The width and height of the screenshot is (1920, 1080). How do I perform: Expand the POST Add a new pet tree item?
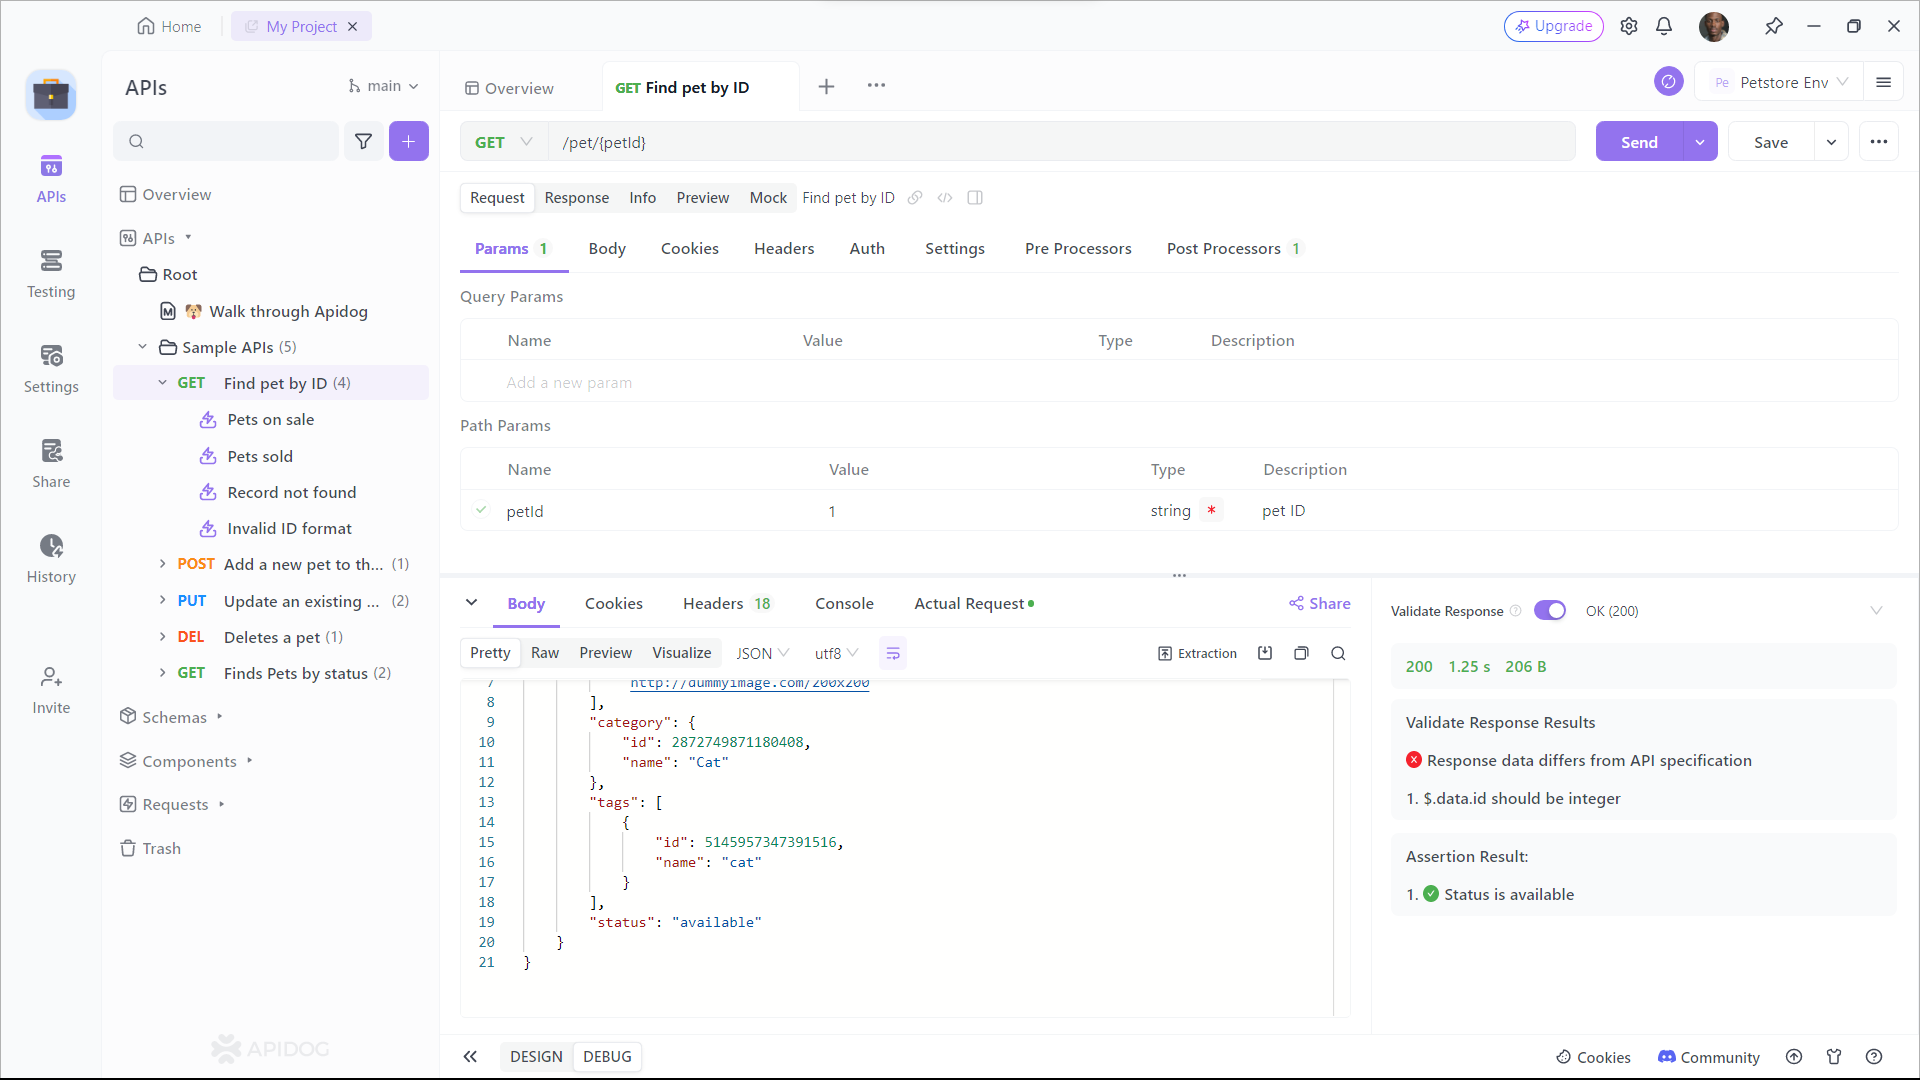(x=160, y=563)
